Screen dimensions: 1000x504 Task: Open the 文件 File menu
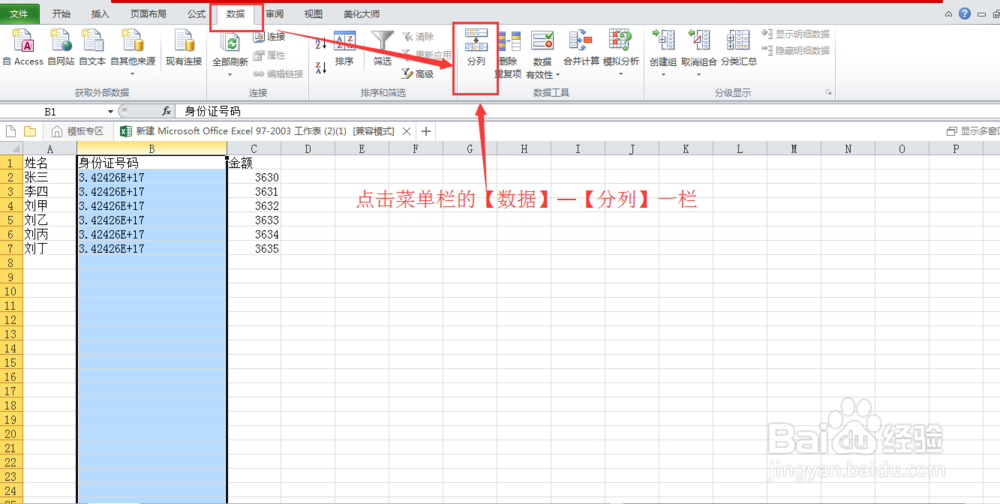click(x=20, y=13)
